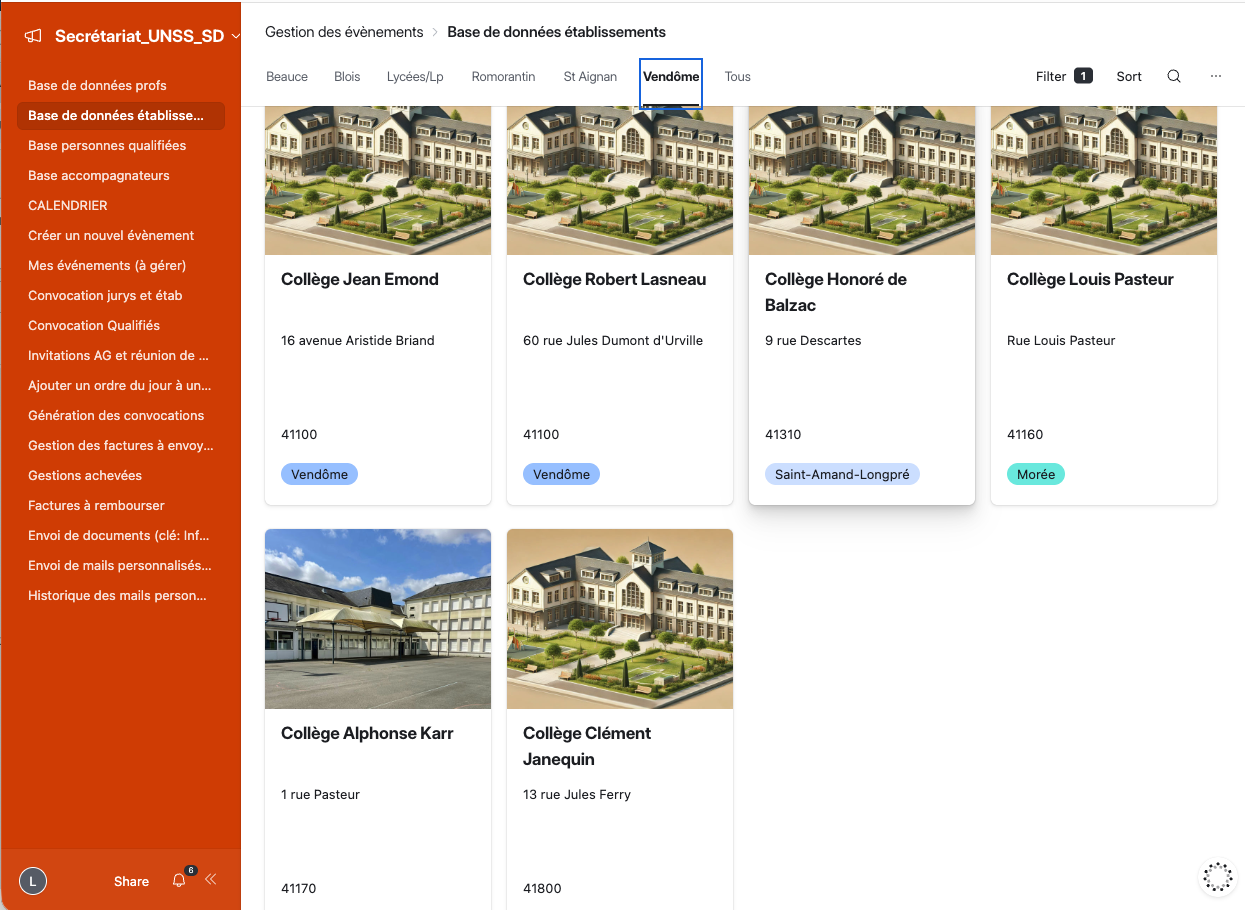Switch to the Blois tab

click(x=347, y=77)
